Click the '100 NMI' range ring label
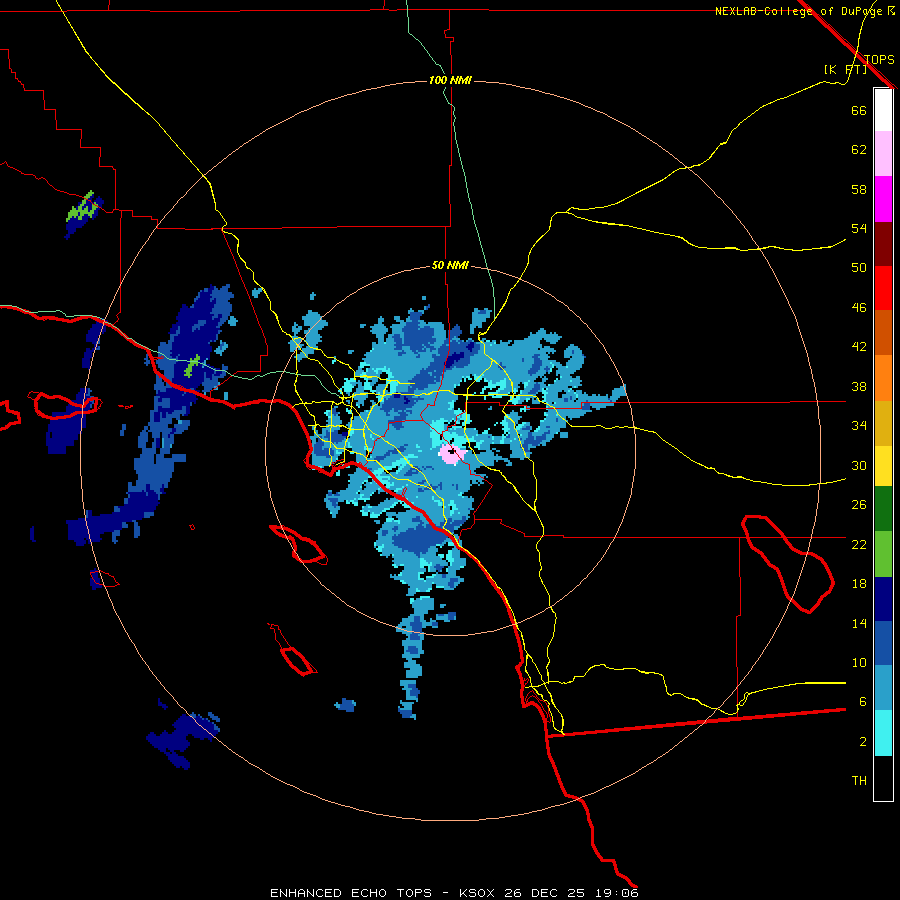This screenshot has height=900, width=900. coord(450,80)
